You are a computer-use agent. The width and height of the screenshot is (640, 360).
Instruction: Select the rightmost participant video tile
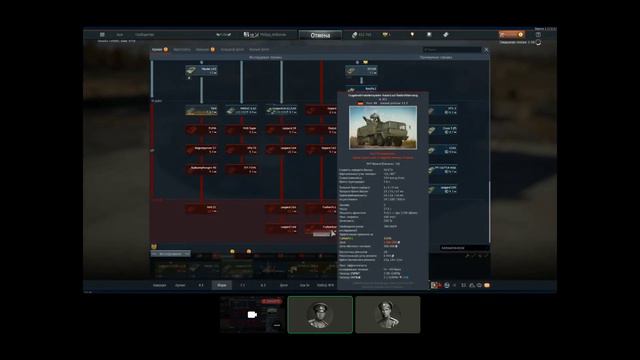point(388,315)
